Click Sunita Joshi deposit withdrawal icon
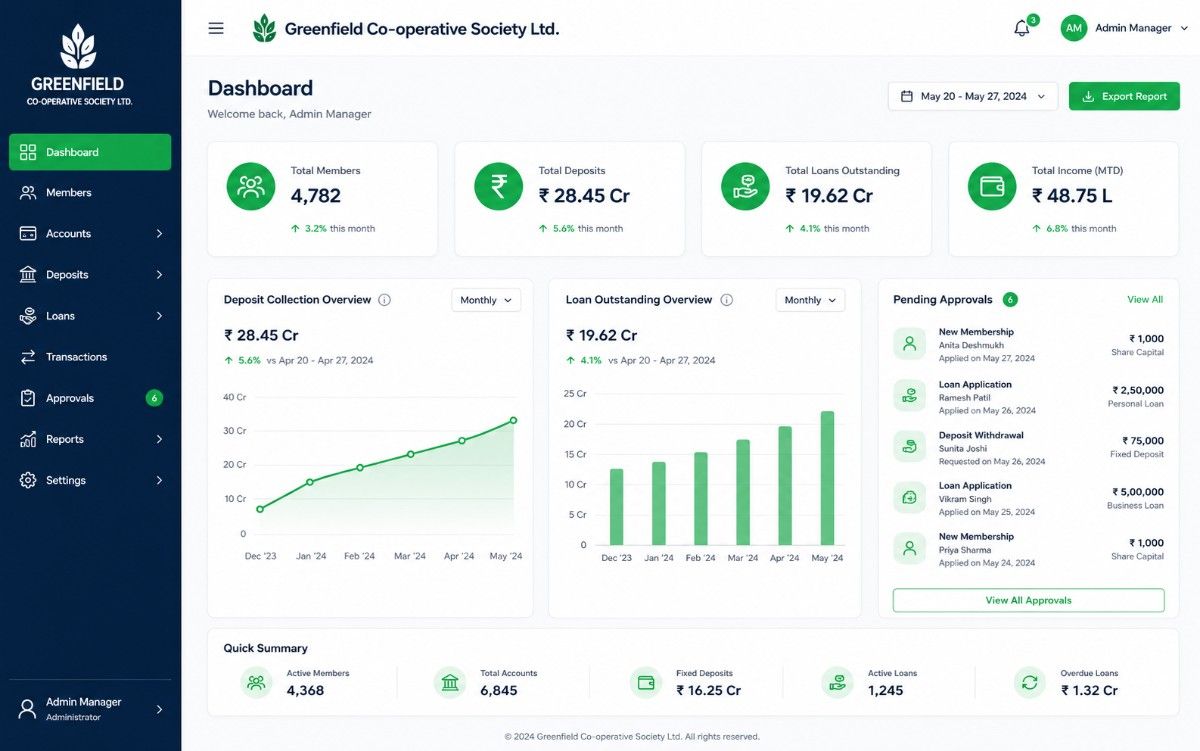The width and height of the screenshot is (1200, 751). [909, 447]
